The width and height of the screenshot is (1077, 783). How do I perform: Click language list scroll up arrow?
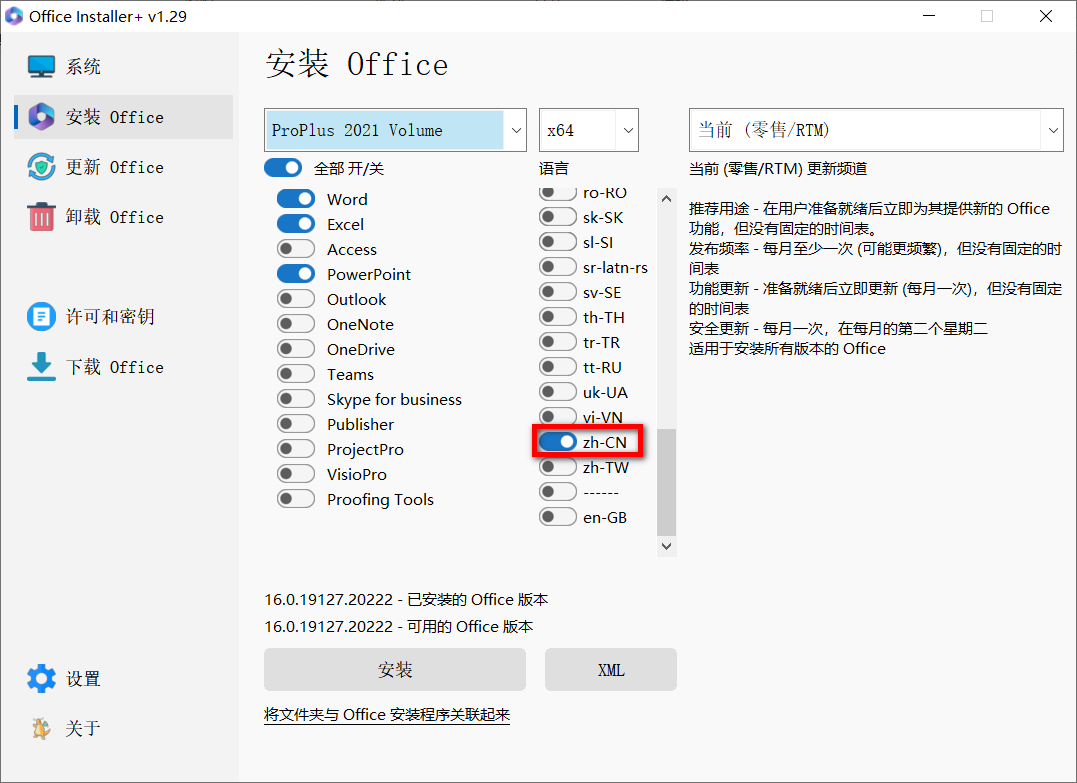click(x=666, y=198)
